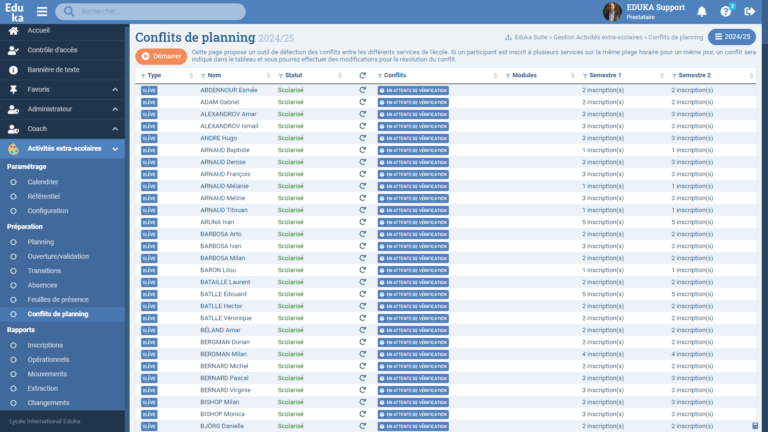Click the filter icon on Statut column
The width and height of the screenshot is (768, 432).
coord(279,75)
